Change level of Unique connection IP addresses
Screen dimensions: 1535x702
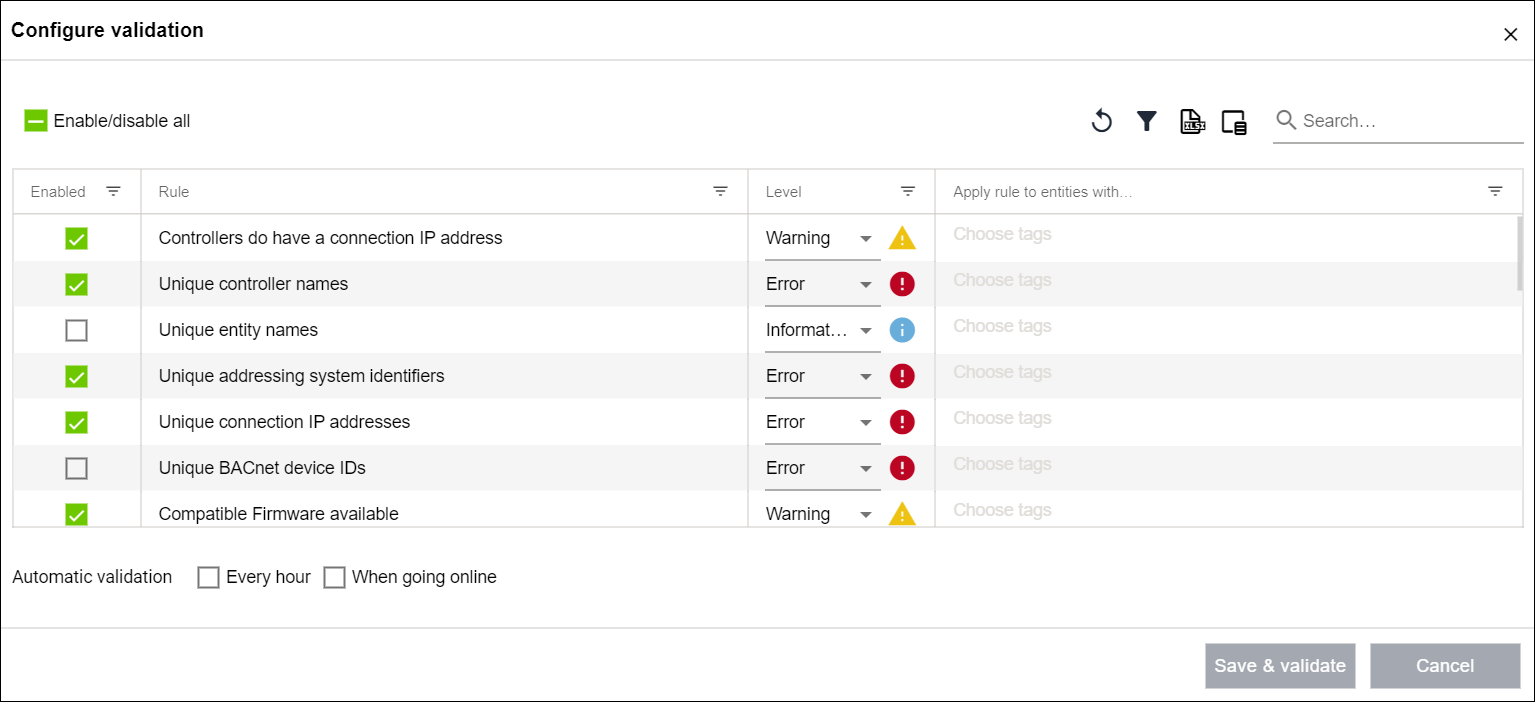(x=822, y=422)
